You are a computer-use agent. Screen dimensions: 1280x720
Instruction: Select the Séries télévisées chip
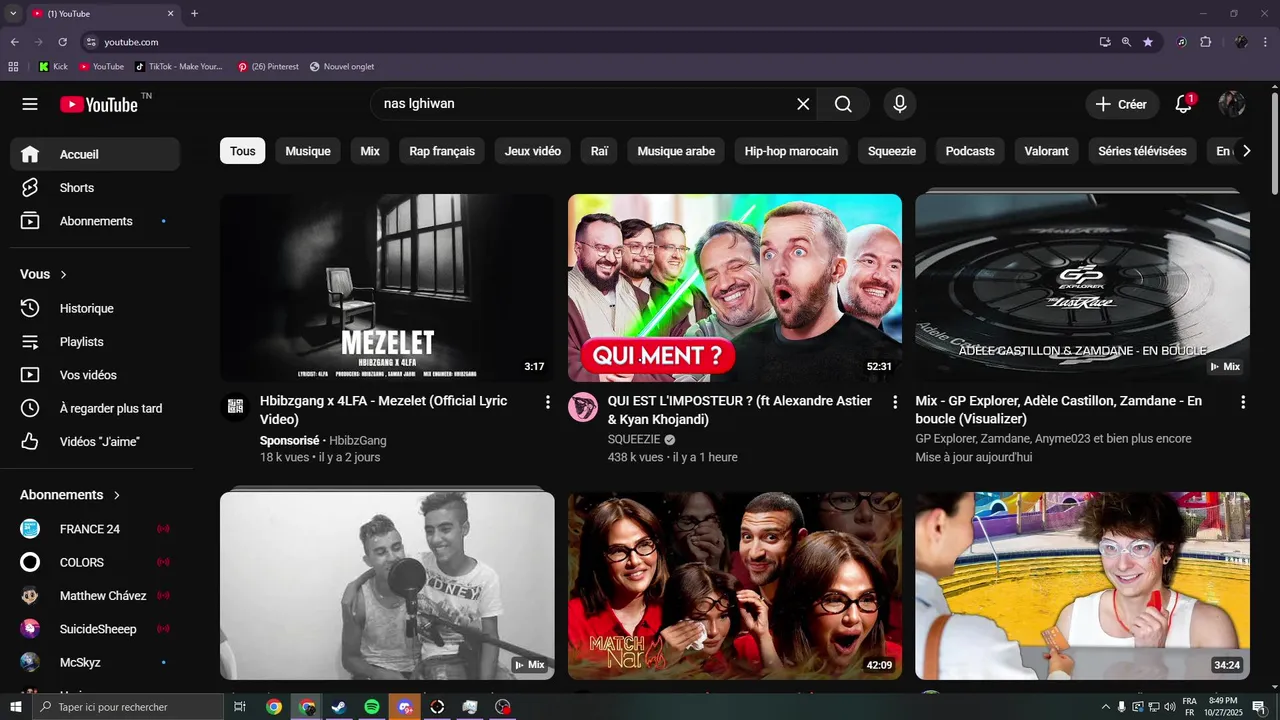click(x=1142, y=151)
